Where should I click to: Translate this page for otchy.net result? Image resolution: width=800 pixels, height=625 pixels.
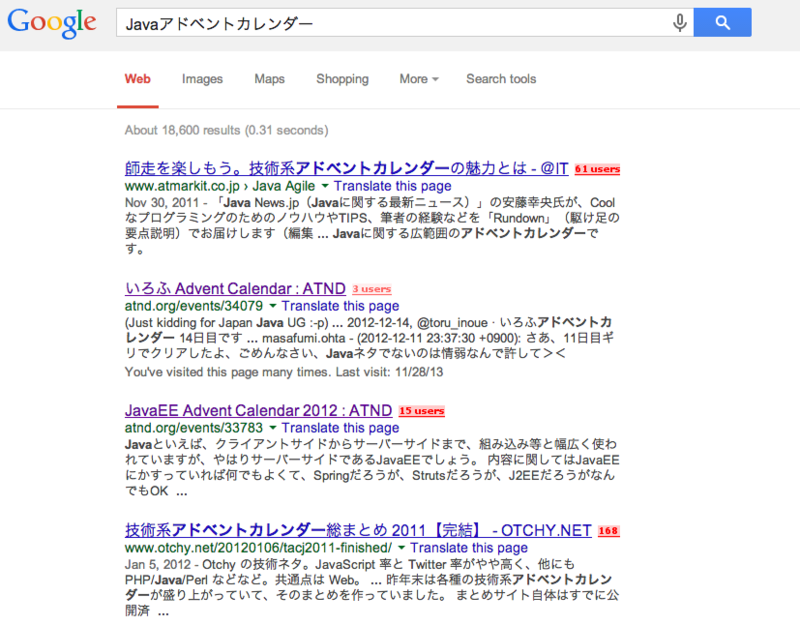click(x=469, y=547)
